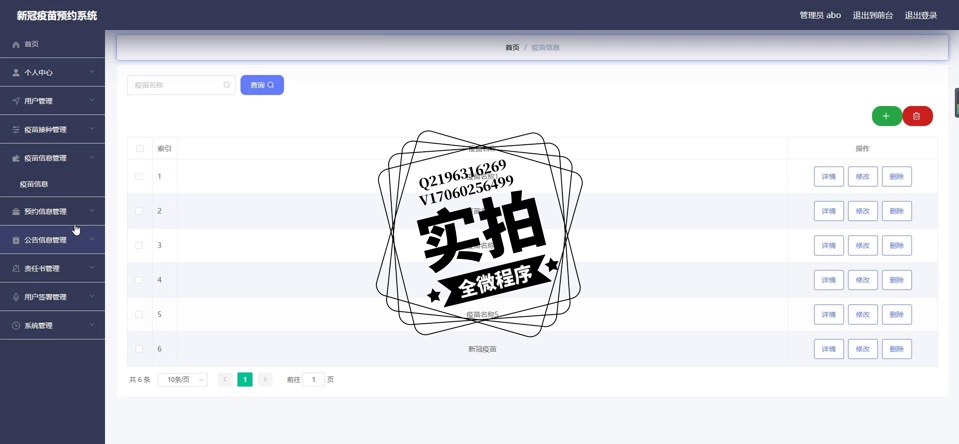
Task: Click the 查询 search button
Action: tap(262, 85)
